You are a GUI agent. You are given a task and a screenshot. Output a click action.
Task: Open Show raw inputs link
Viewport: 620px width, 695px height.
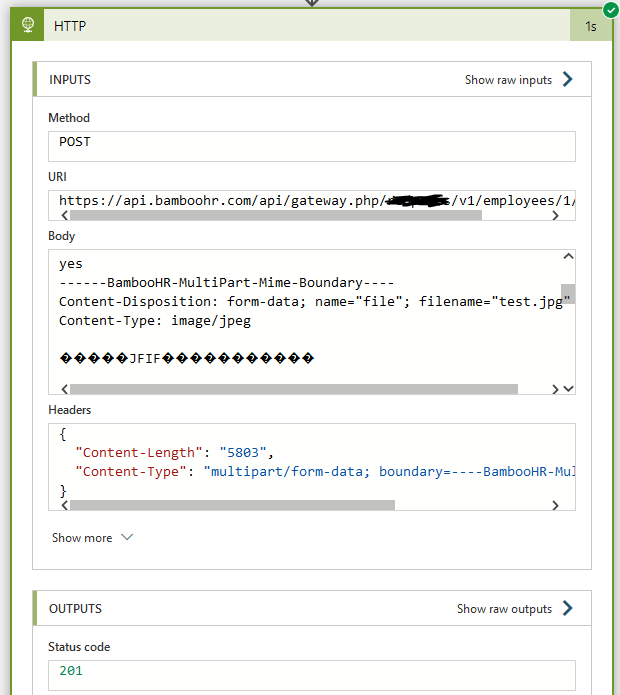[508, 80]
